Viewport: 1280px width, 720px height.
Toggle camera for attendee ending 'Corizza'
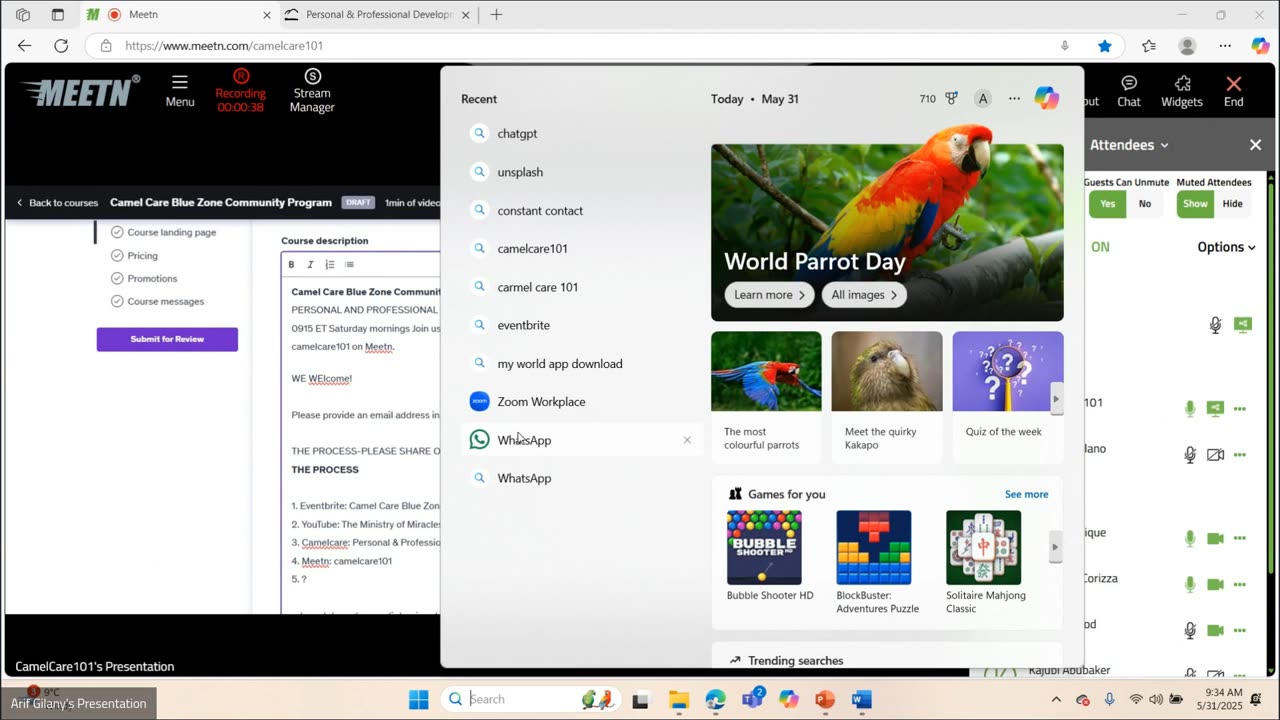click(x=1215, y=584)
